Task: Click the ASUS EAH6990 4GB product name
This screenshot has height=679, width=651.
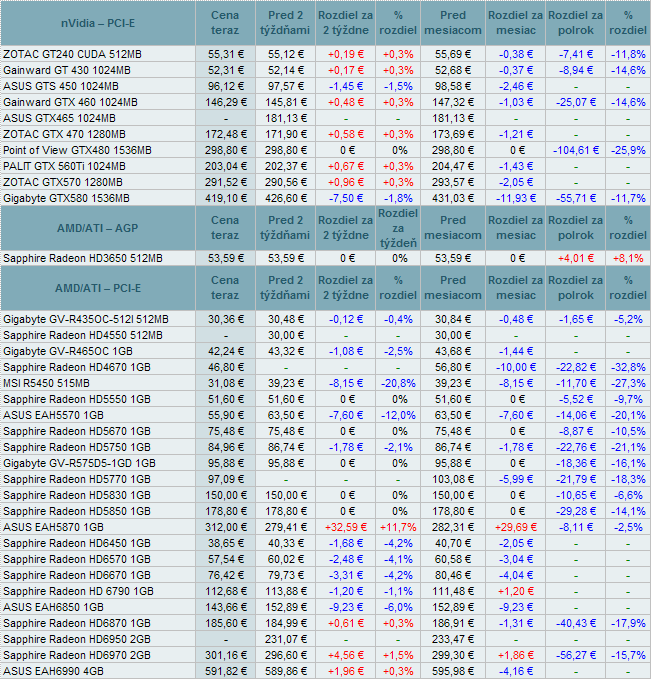Action: point(53,672)
